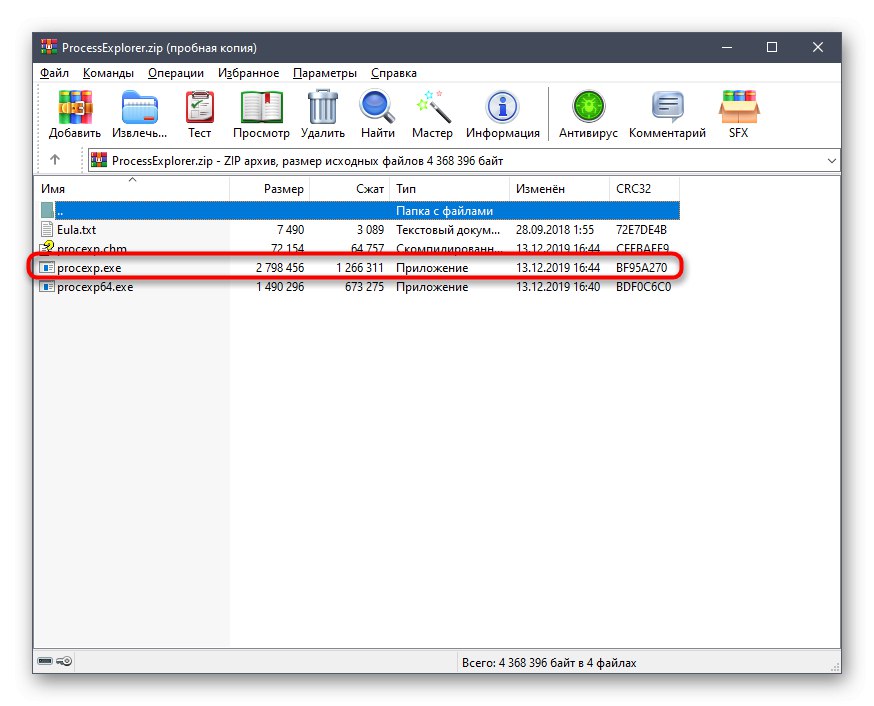The width and height of the screenshot is (874, 706).
Task: Click date 13.12.2019 16:40
Action: (557, 287)
